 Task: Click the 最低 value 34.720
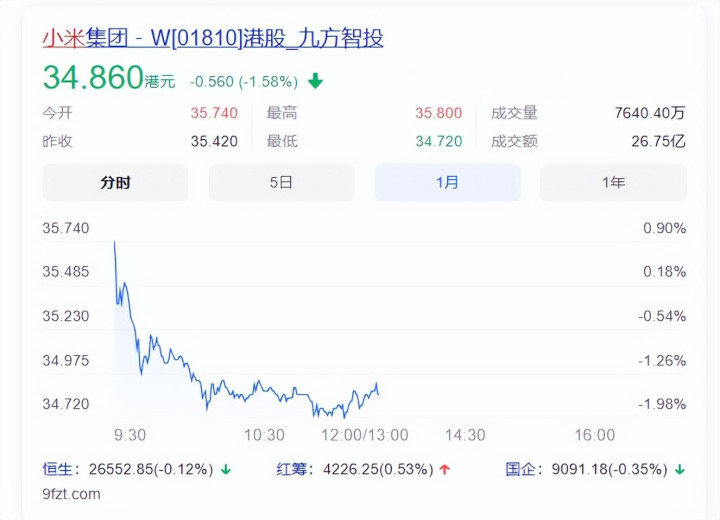point(439,141)
